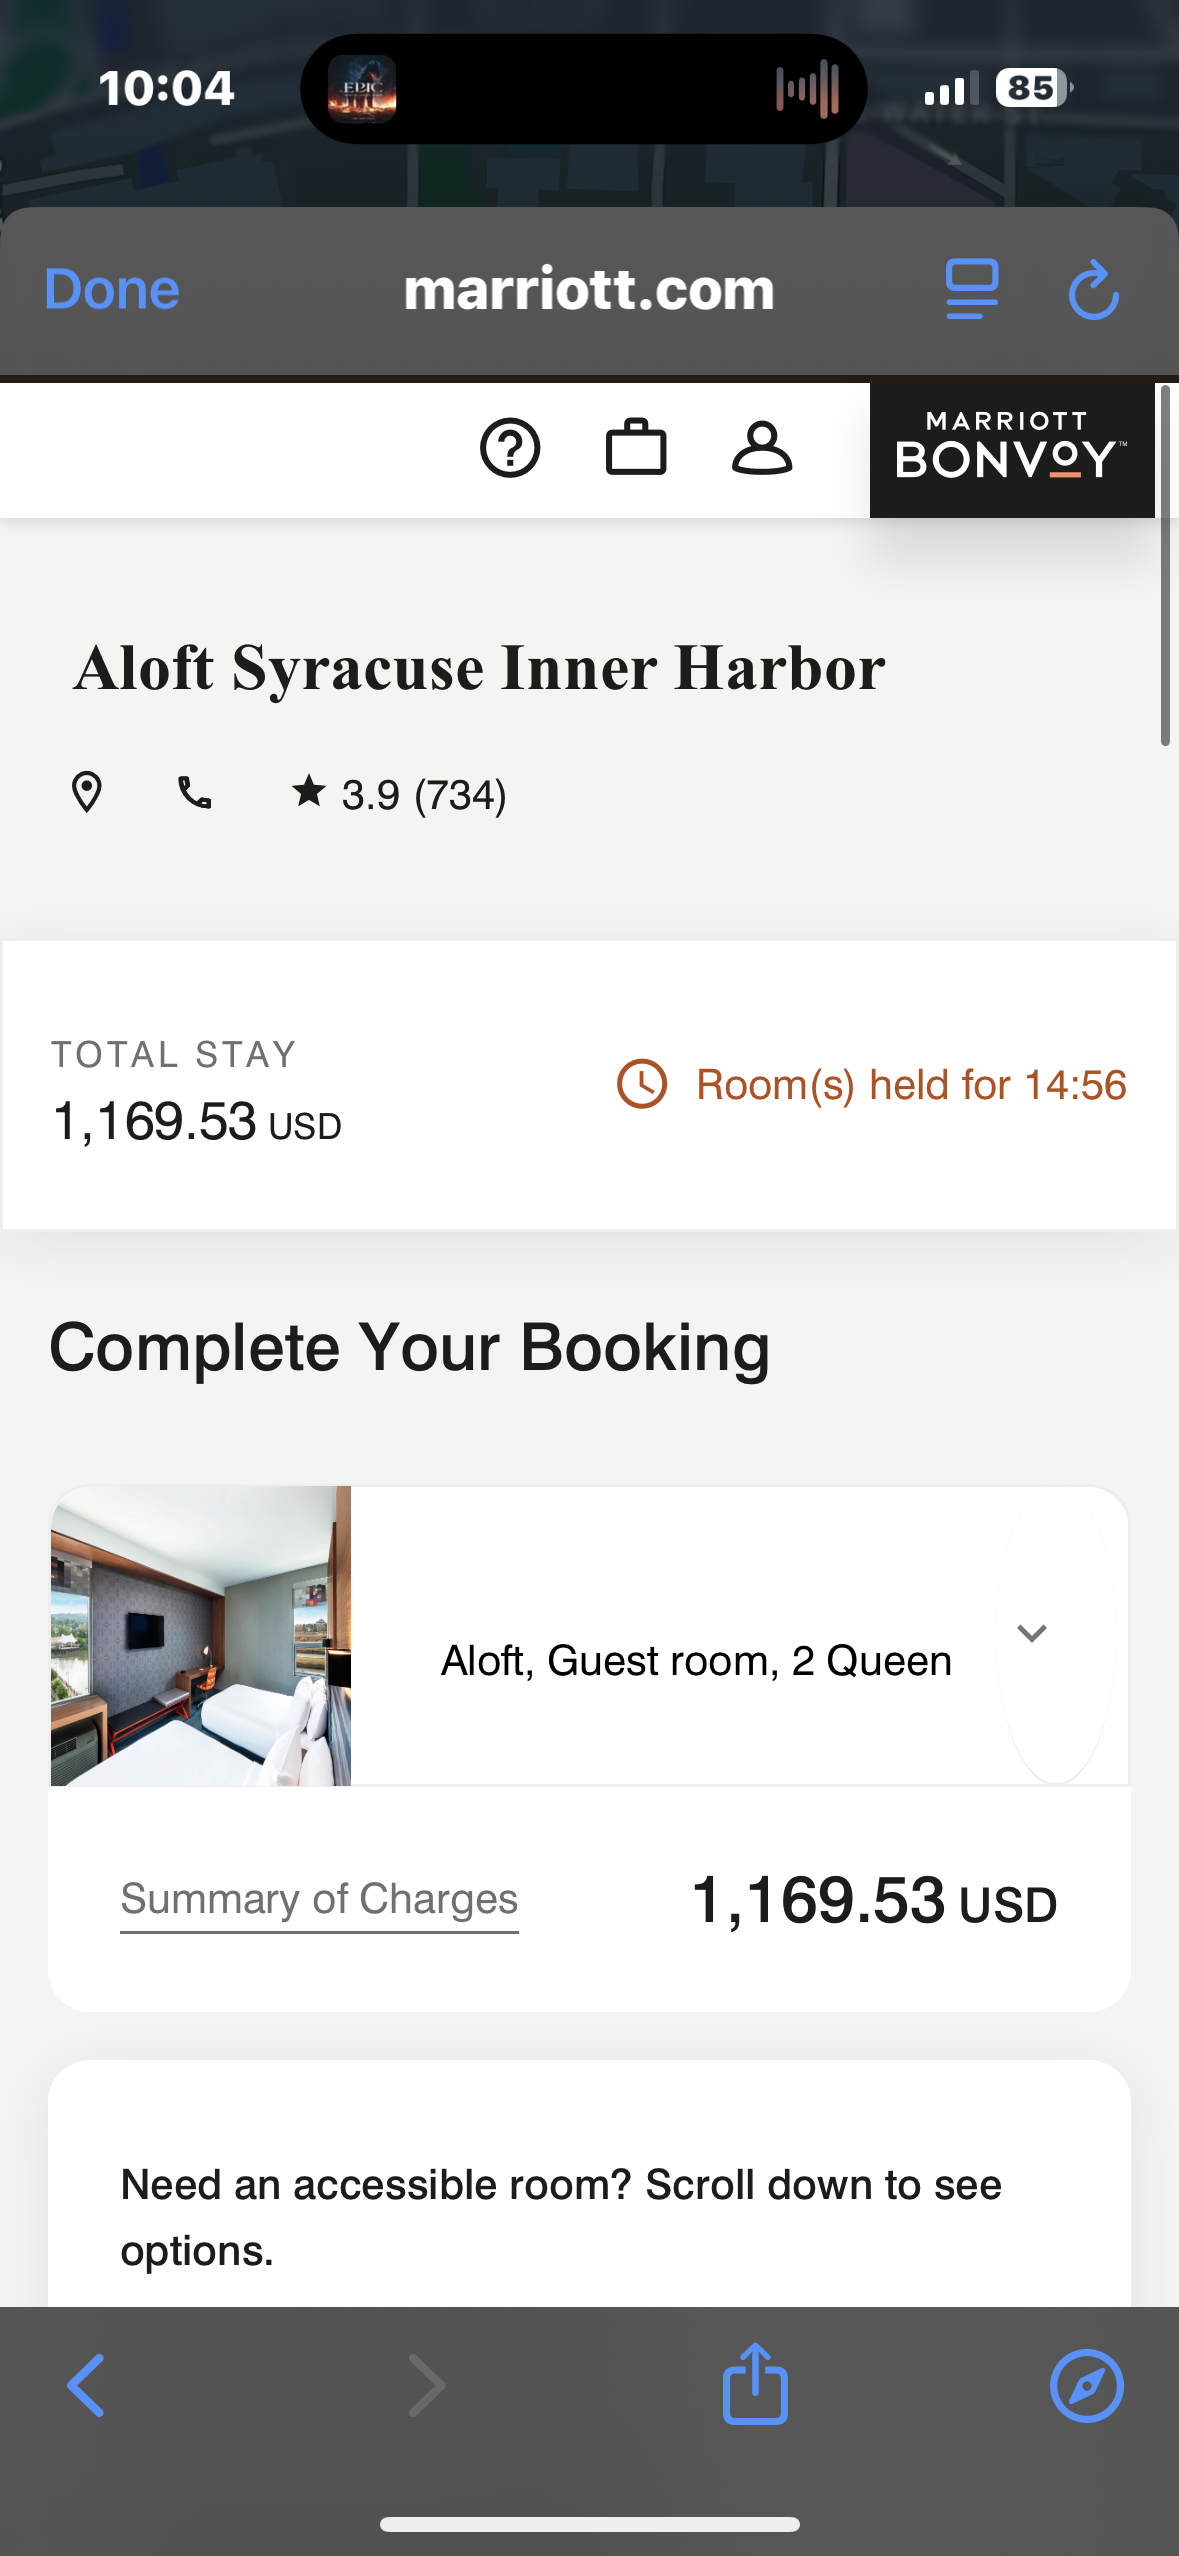Tap the page scrollbar on right edge

click(x=1165, y=565)
